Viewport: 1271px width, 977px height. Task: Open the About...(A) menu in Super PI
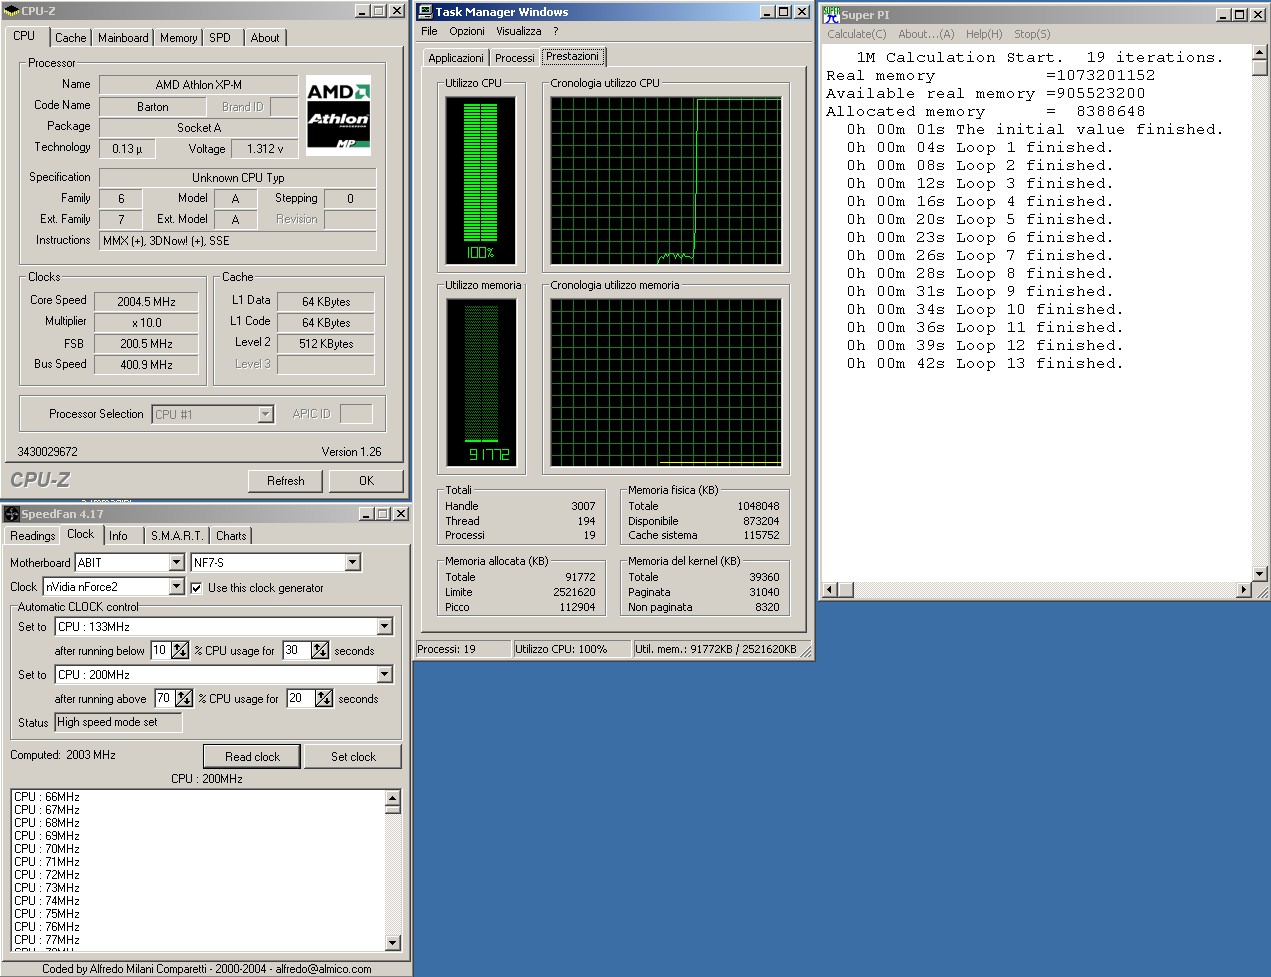[926, 34]
